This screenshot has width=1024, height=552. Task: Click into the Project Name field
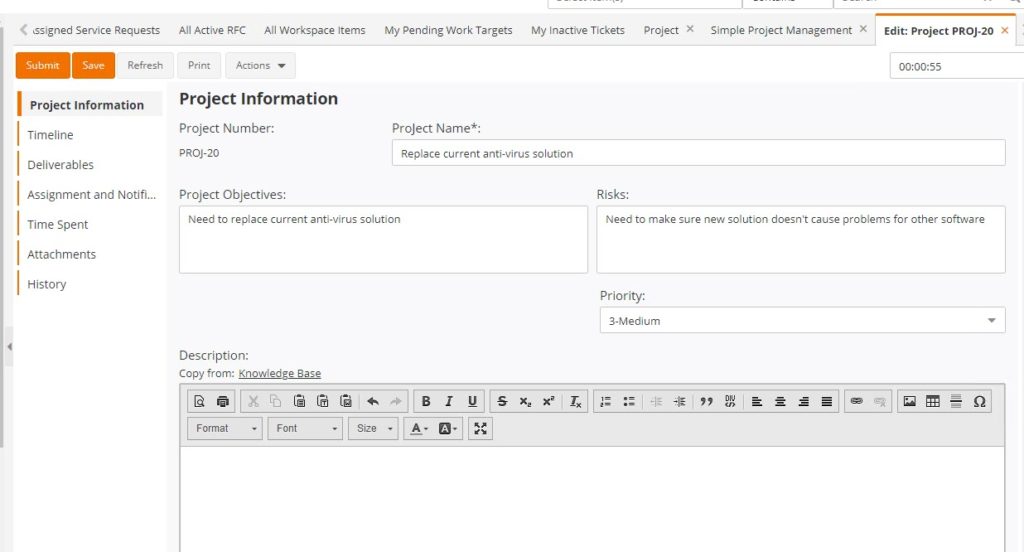tap(698, 153)
